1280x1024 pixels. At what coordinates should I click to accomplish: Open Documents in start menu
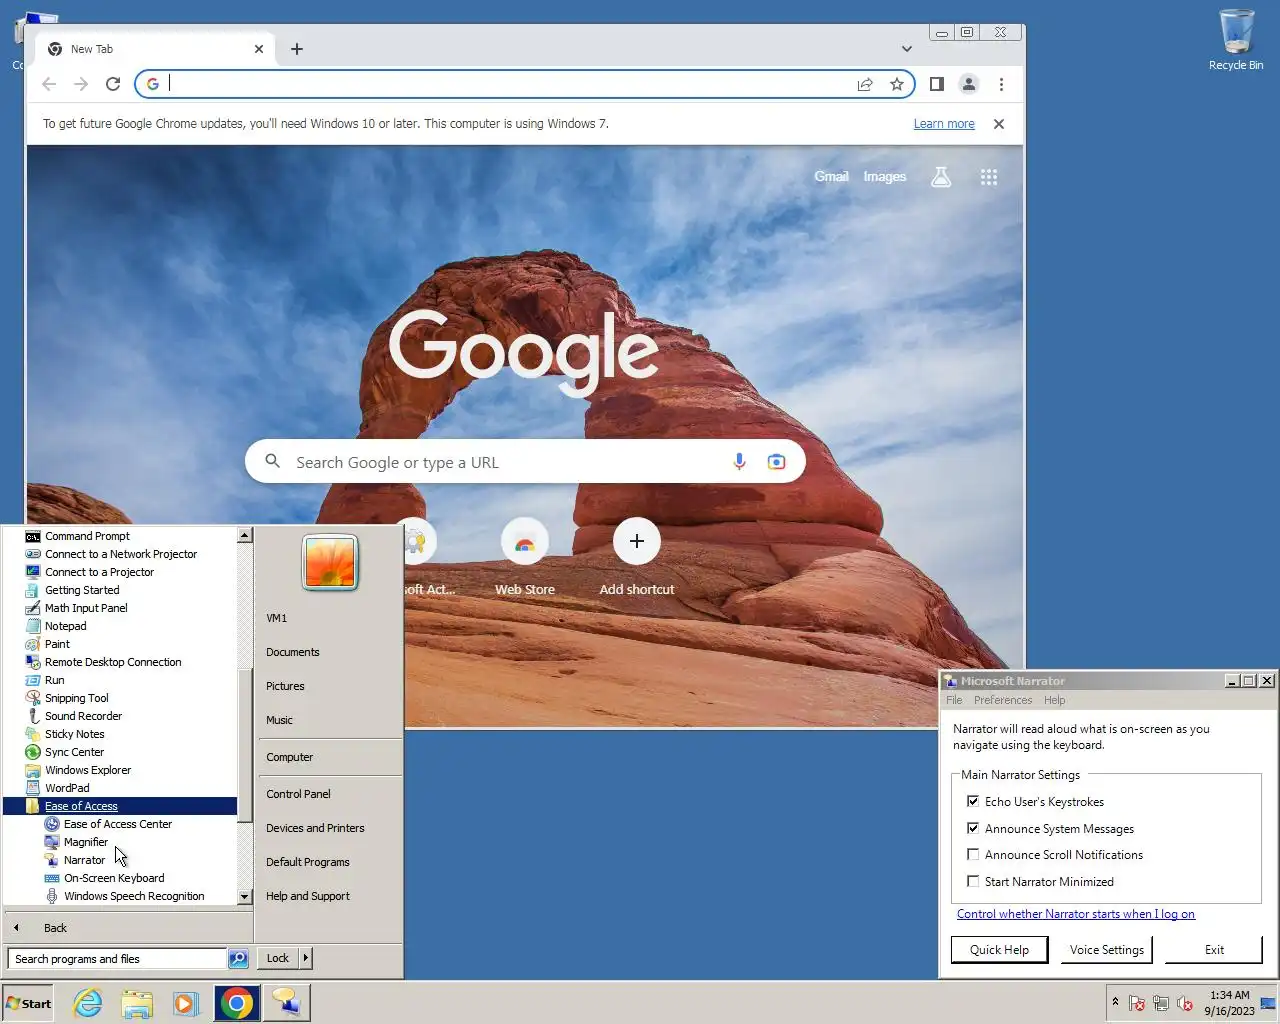click(293, 652)
